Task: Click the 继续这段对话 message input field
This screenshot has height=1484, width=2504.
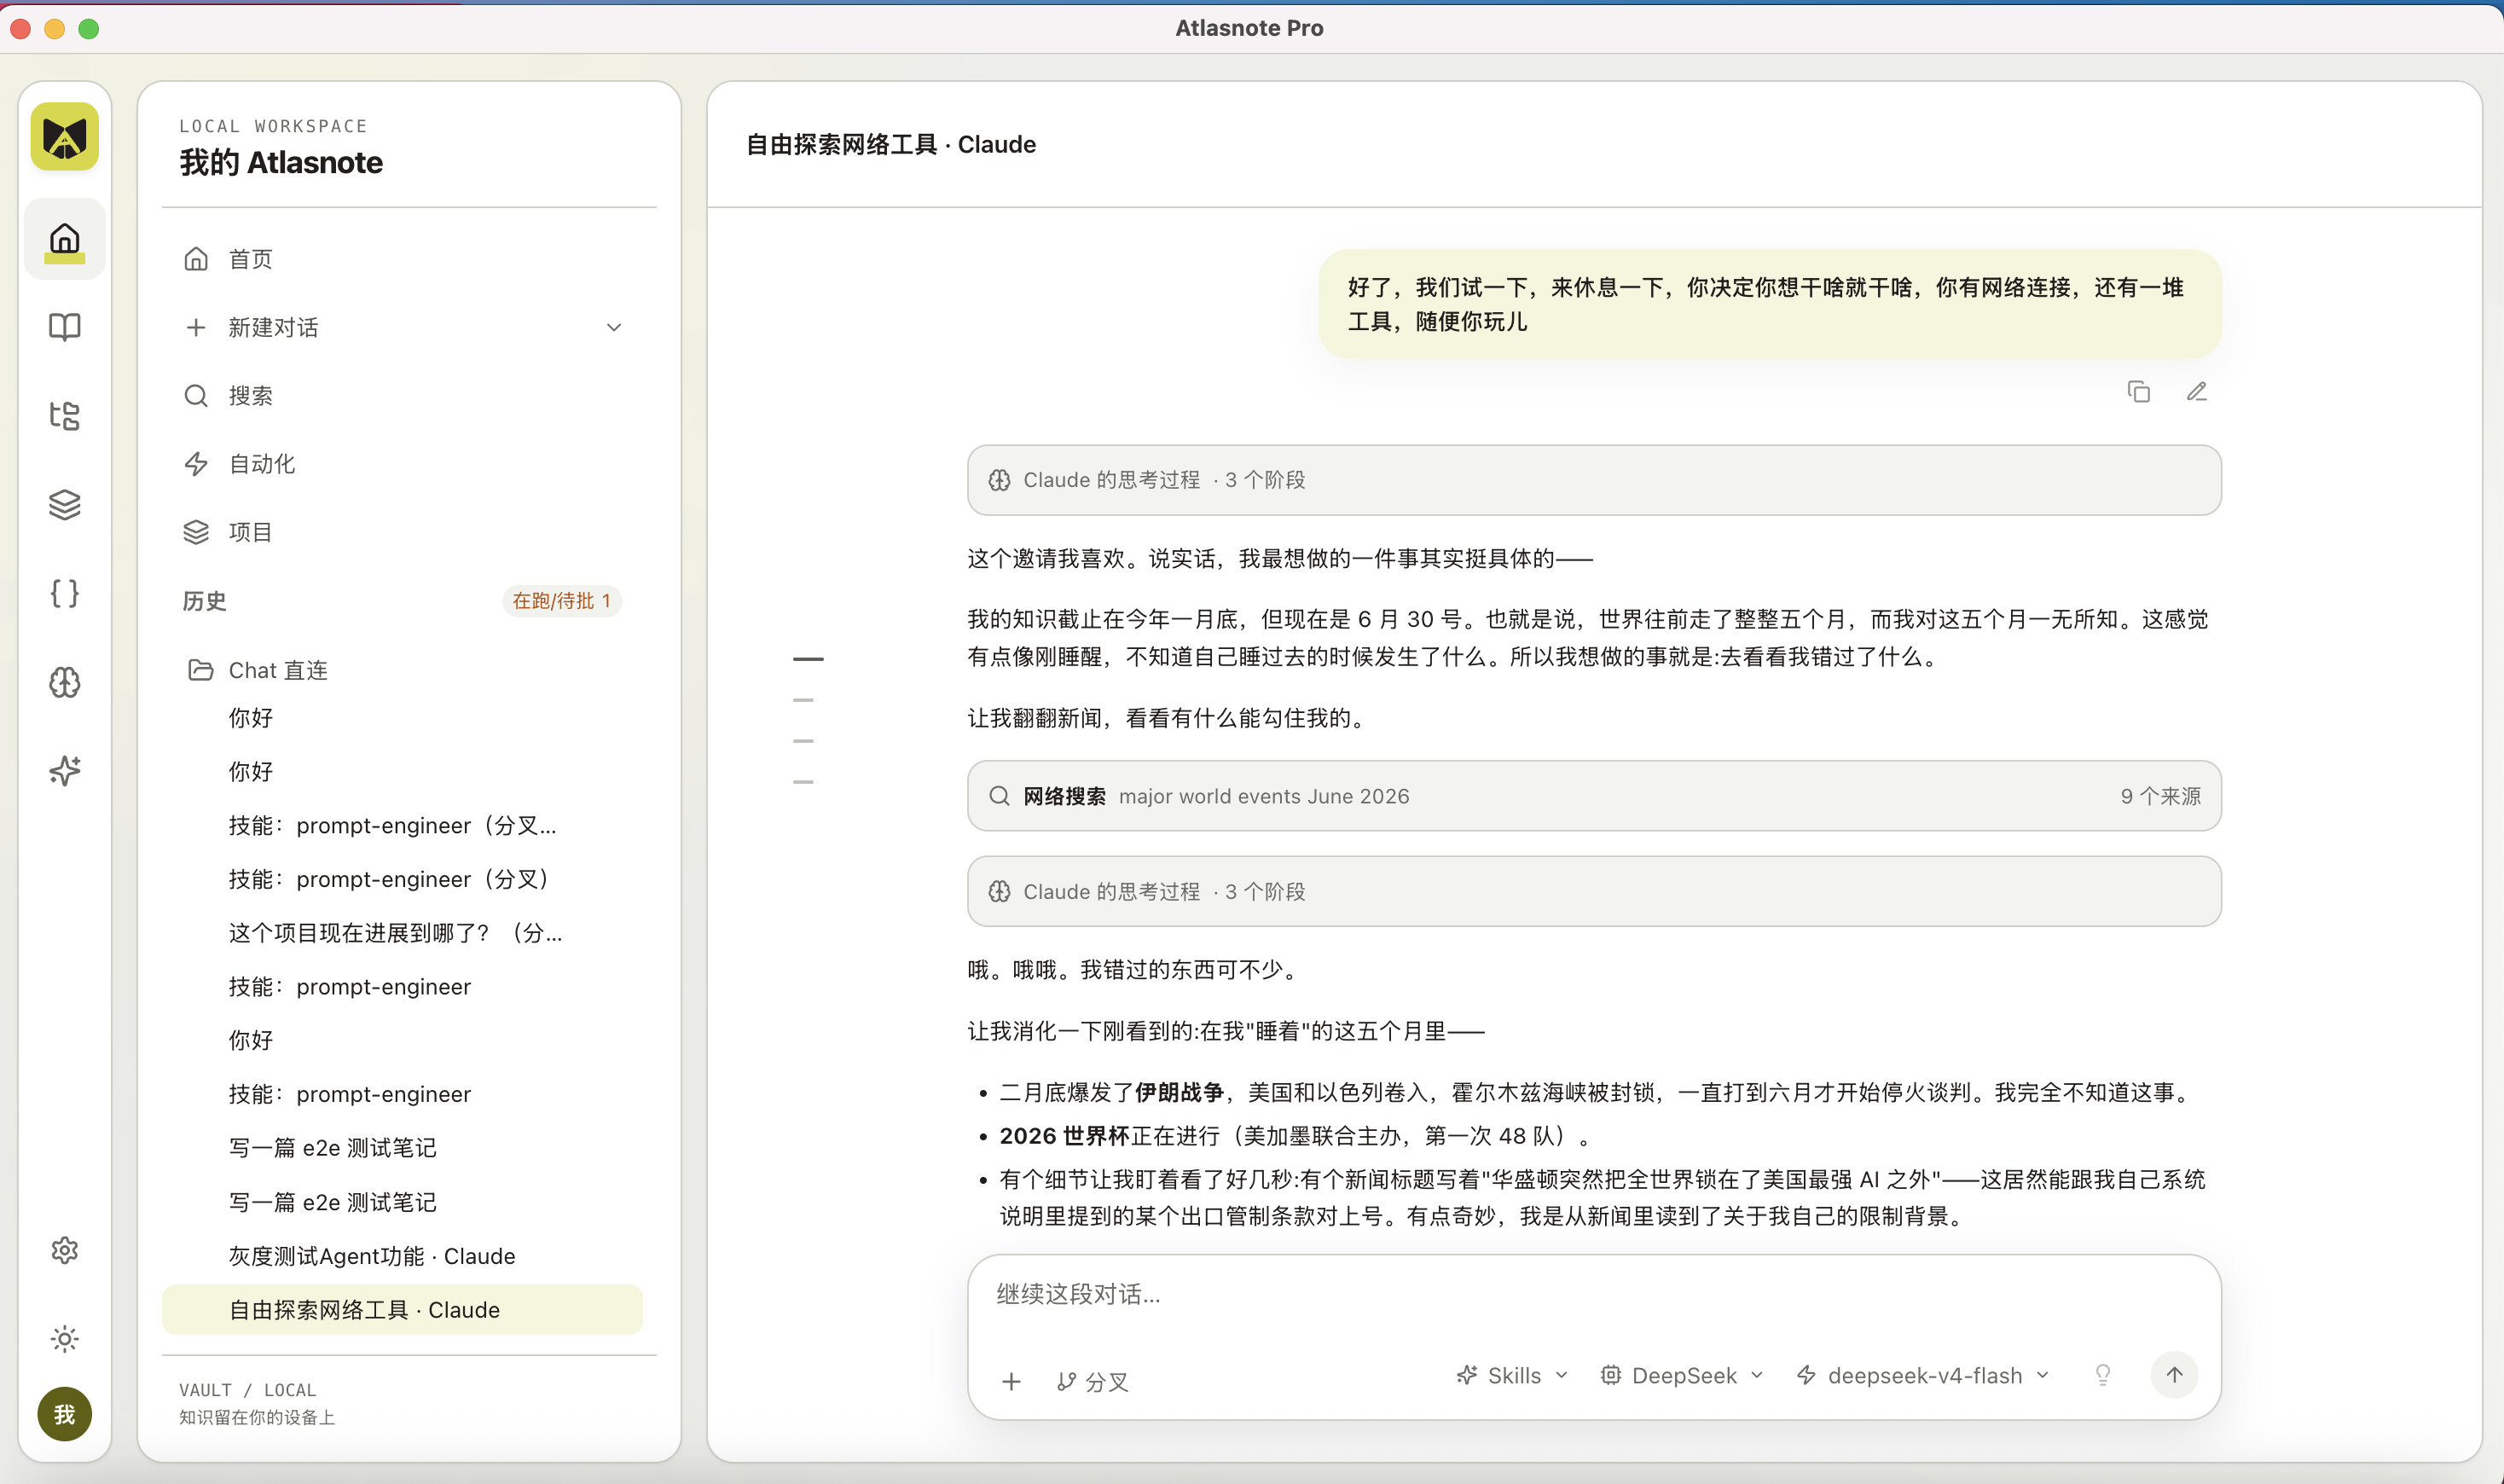Action: 1594,1294
